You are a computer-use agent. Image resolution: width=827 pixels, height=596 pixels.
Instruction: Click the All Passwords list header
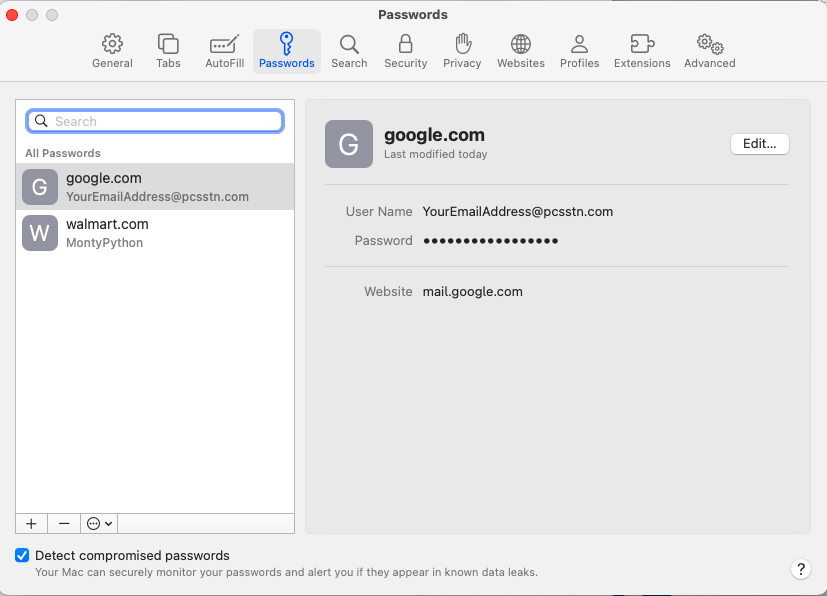tap(63, 153)
